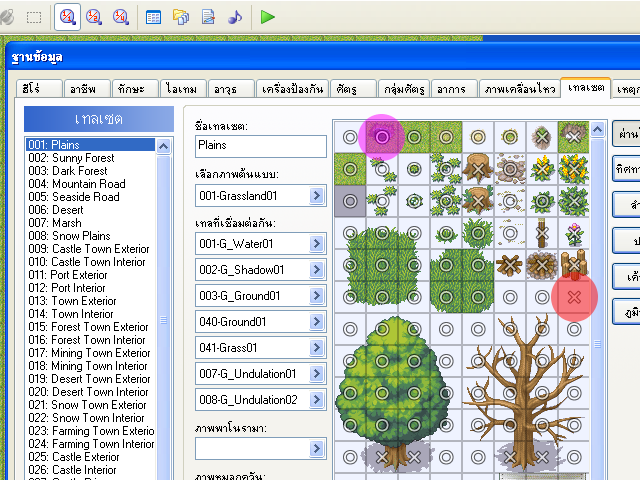The image size is (640, 480).
Task: Switch to the อาวุธ tab
Action: (x=231, y=89)
